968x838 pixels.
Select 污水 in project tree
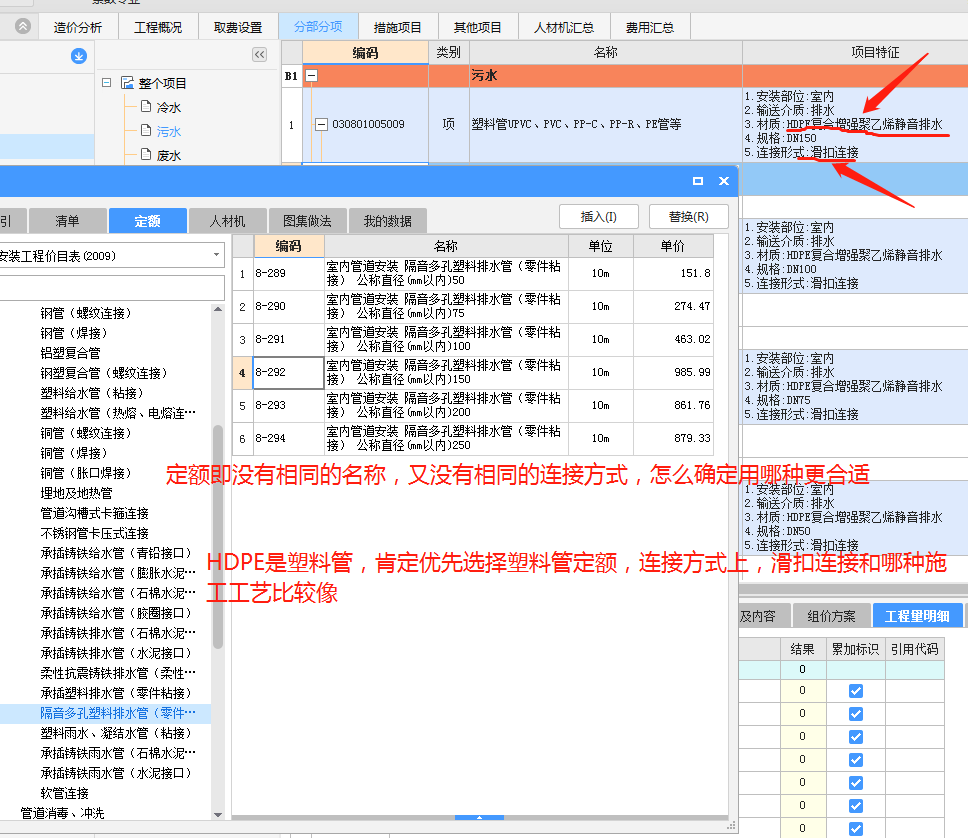click(169, 132)
